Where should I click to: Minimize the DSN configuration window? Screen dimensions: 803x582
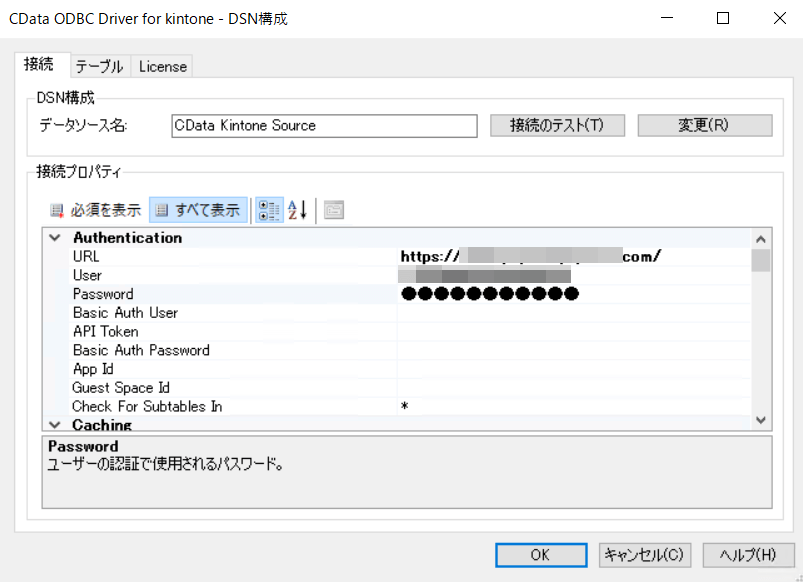pyautogui.click(x=667, y=18)
